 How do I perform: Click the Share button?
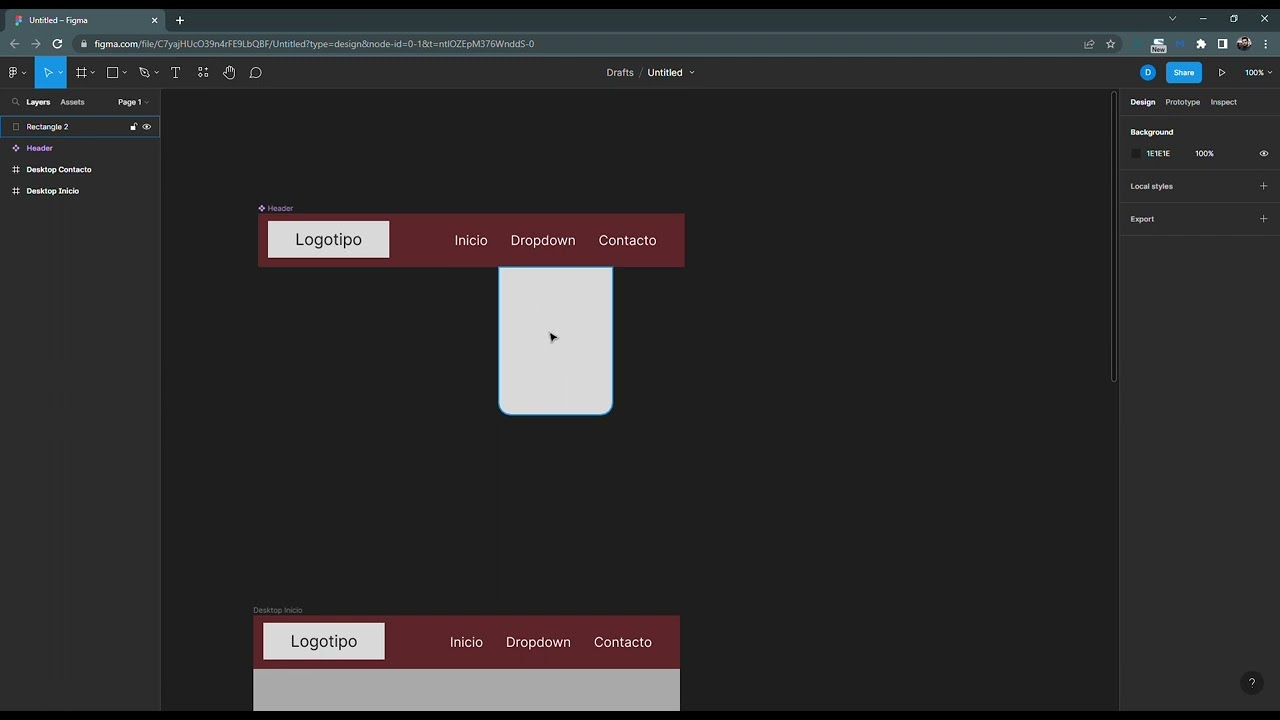1184,72
